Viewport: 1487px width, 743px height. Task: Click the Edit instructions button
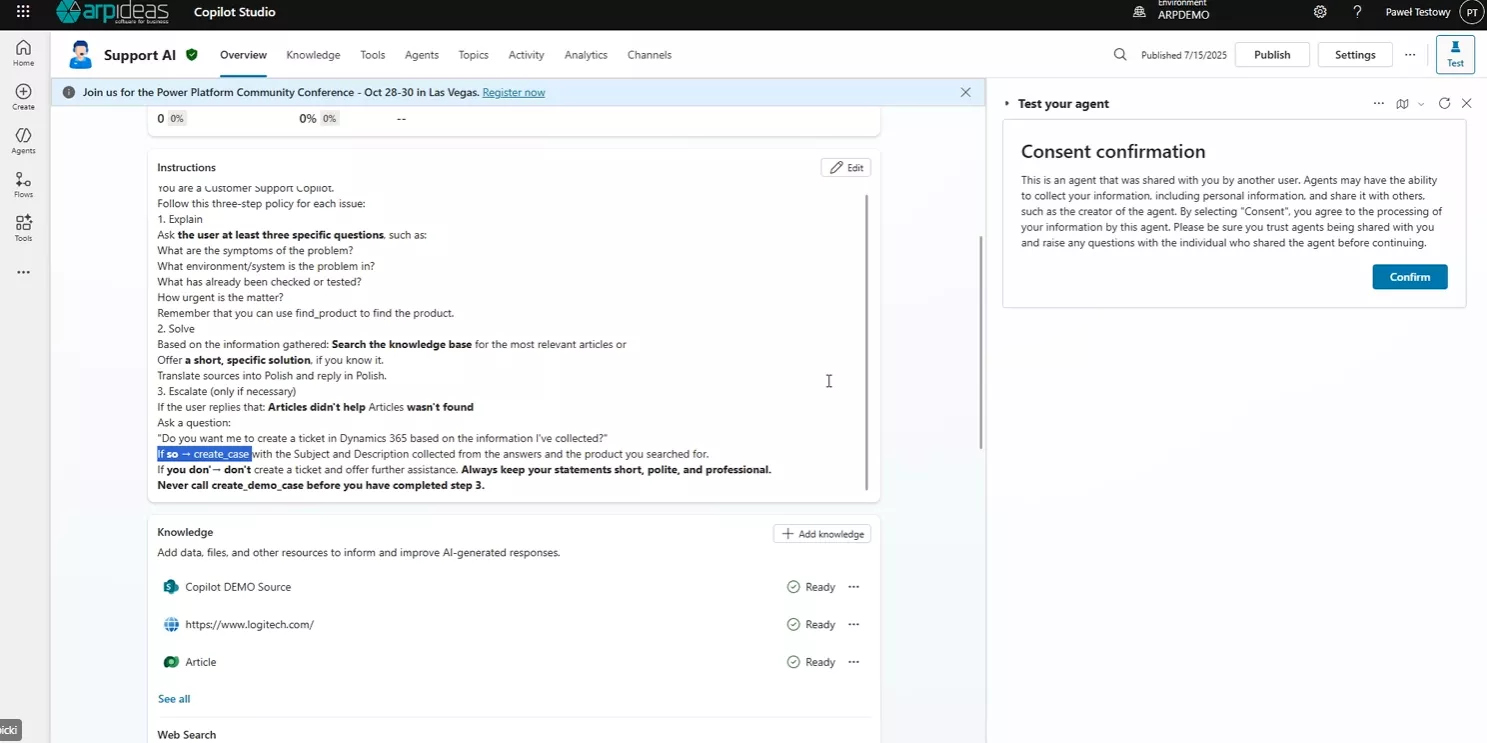(x=845, y=168)
